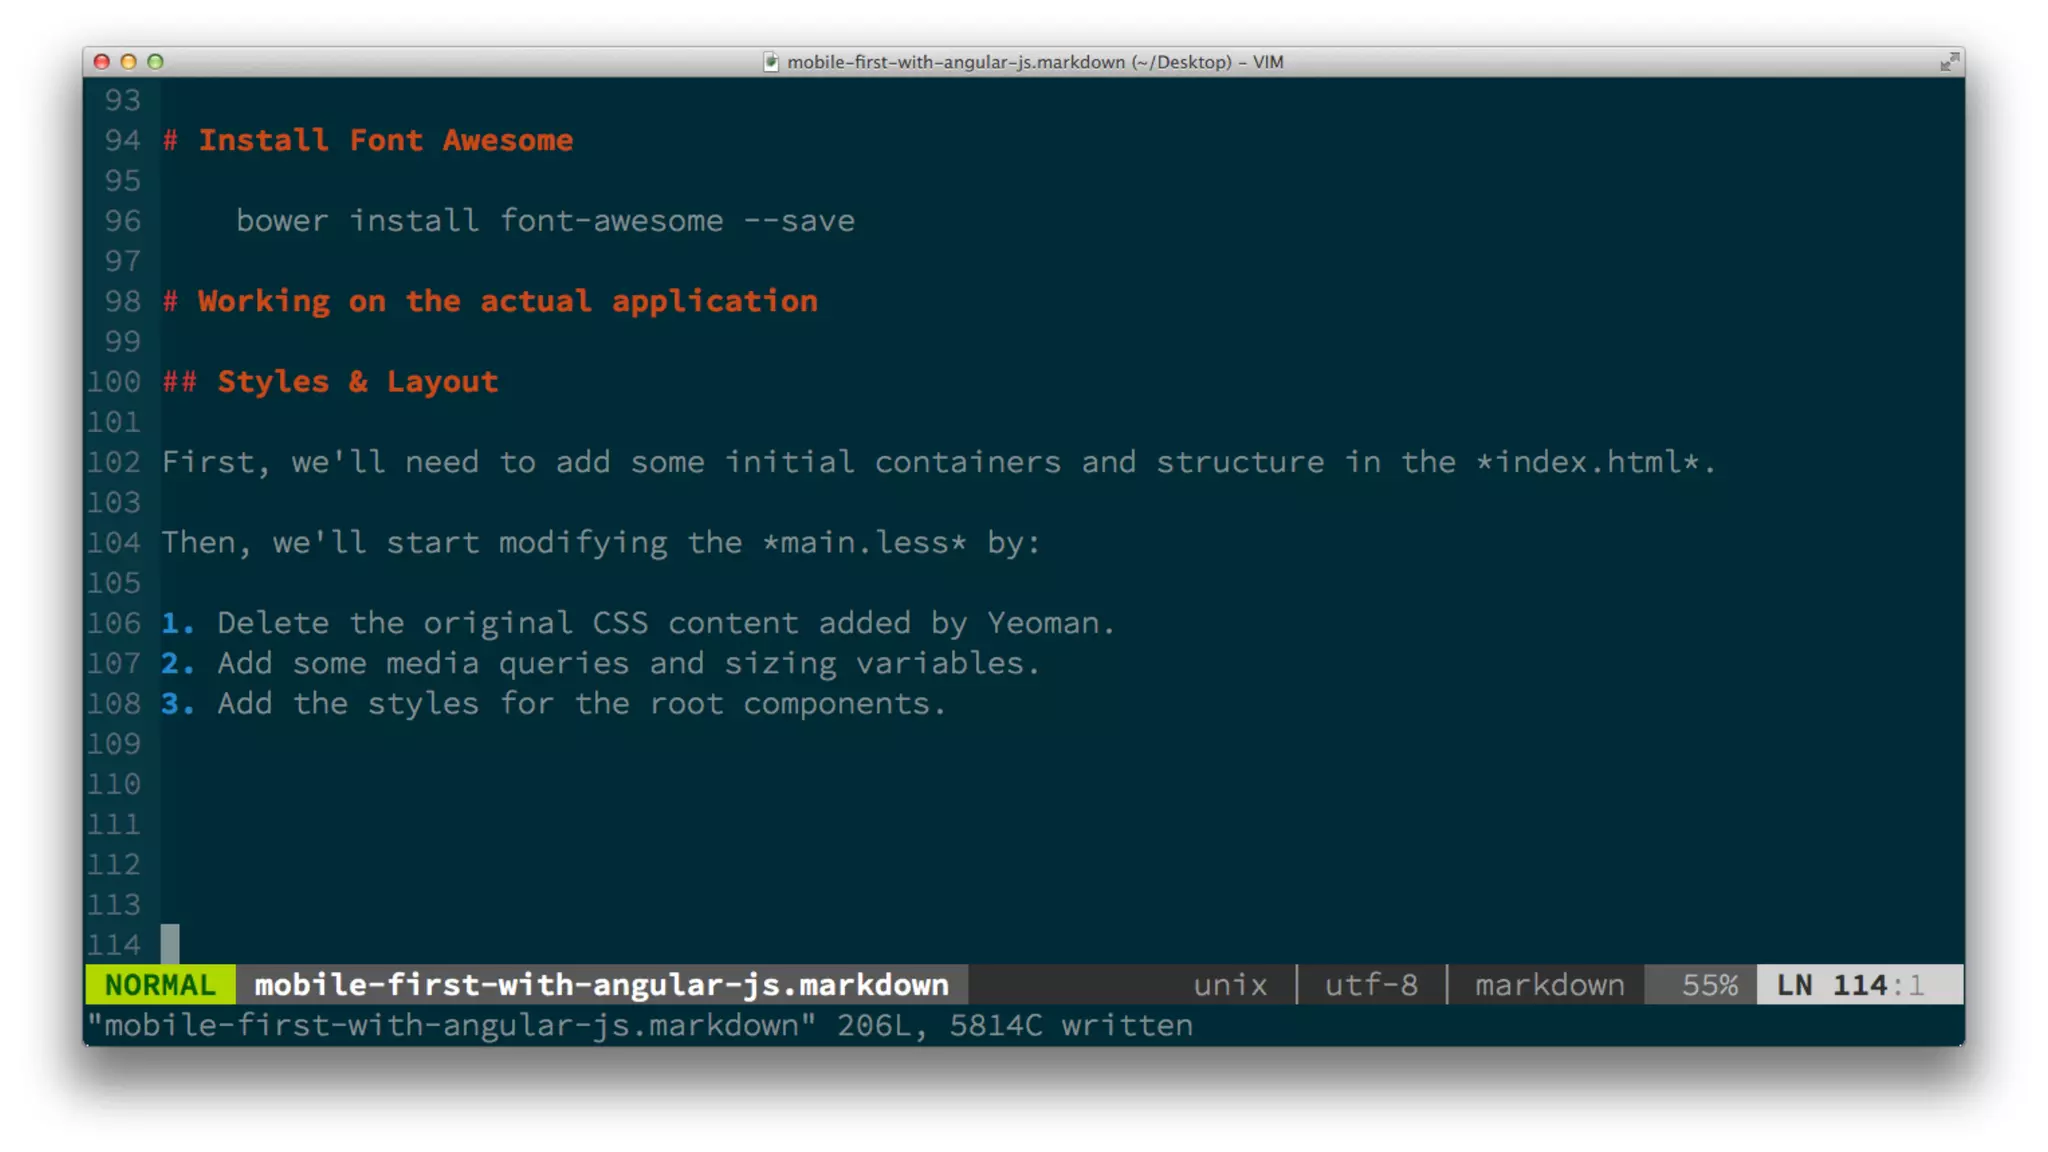The width and height of the screenshot is (2048, 1152).
Task: Click the document icon in the title bar
Action: [770, 62]
